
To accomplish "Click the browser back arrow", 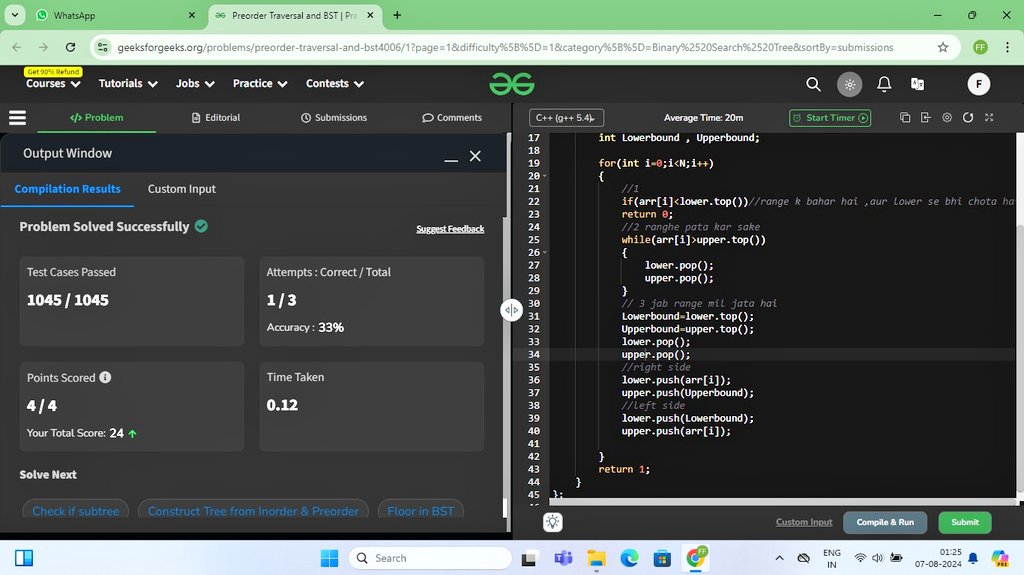I will pyautogui.click(x=17, y=47).
